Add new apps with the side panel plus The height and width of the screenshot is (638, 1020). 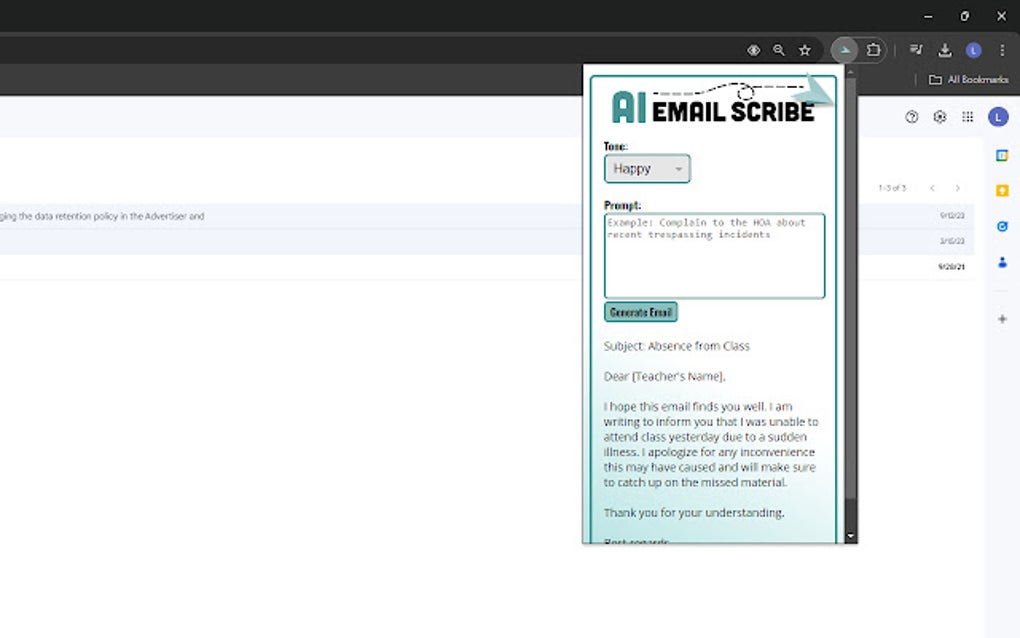point(1001,318)
